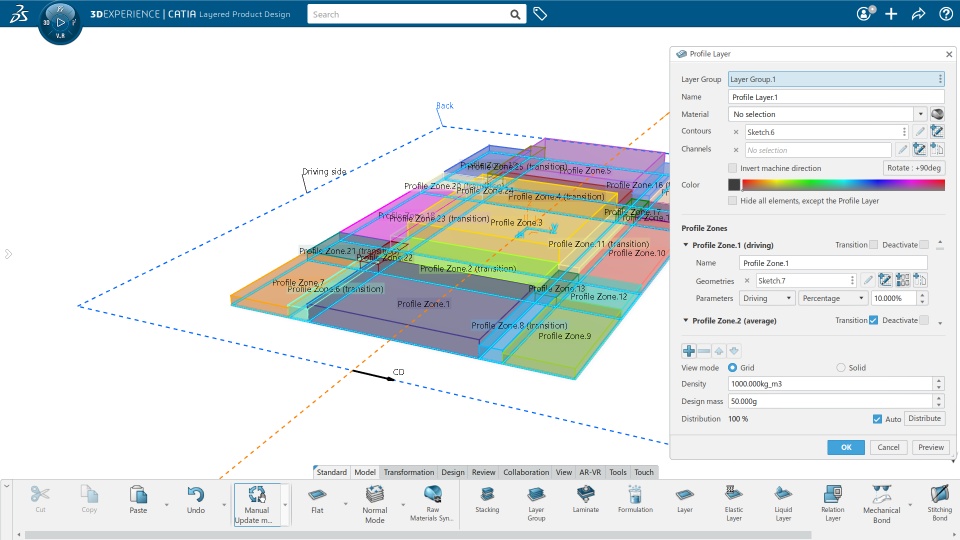Switch to the Design tab
The image size is (960, 540).
click(453, 472)
